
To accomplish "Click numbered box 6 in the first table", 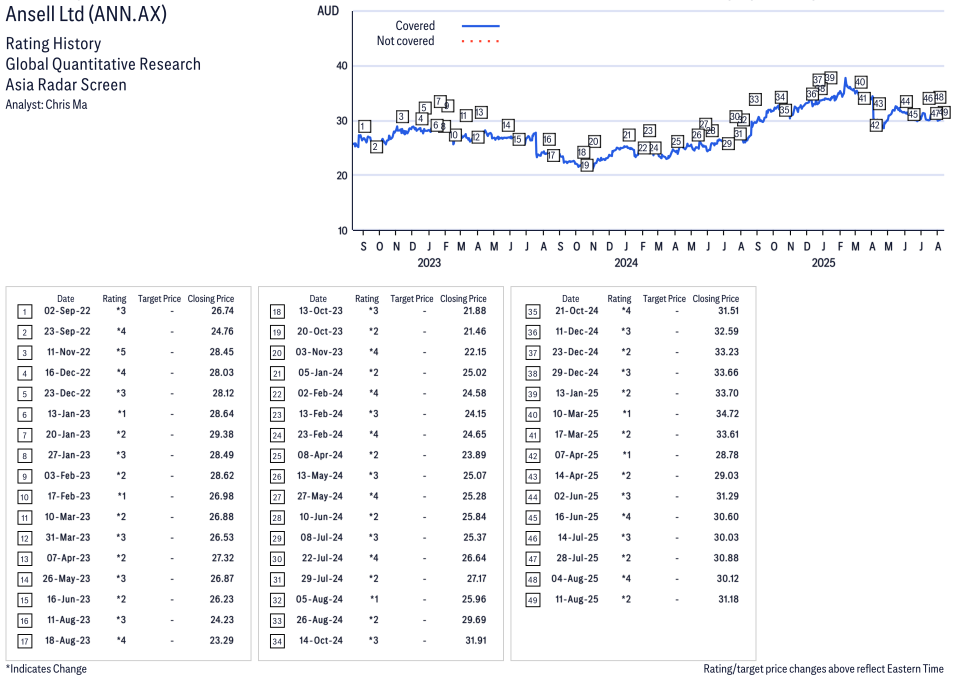I will [24, 415].
